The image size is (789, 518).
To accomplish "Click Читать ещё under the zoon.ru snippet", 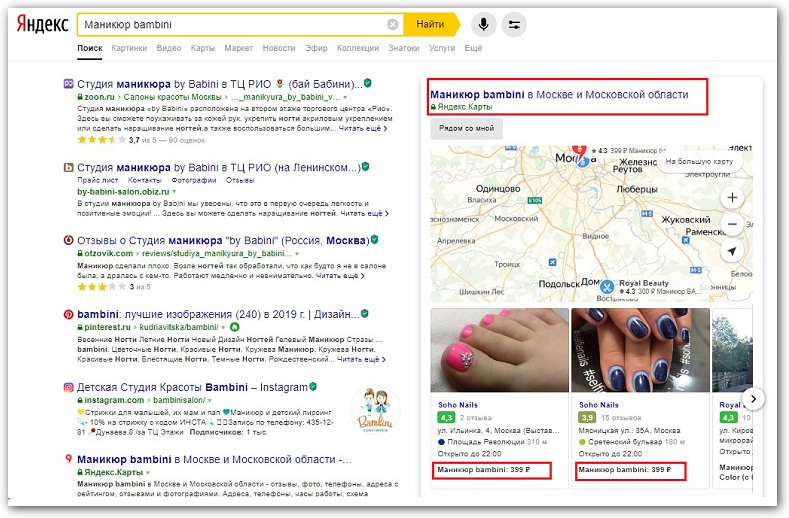I will pyautogui.click(x=363, y=128).
